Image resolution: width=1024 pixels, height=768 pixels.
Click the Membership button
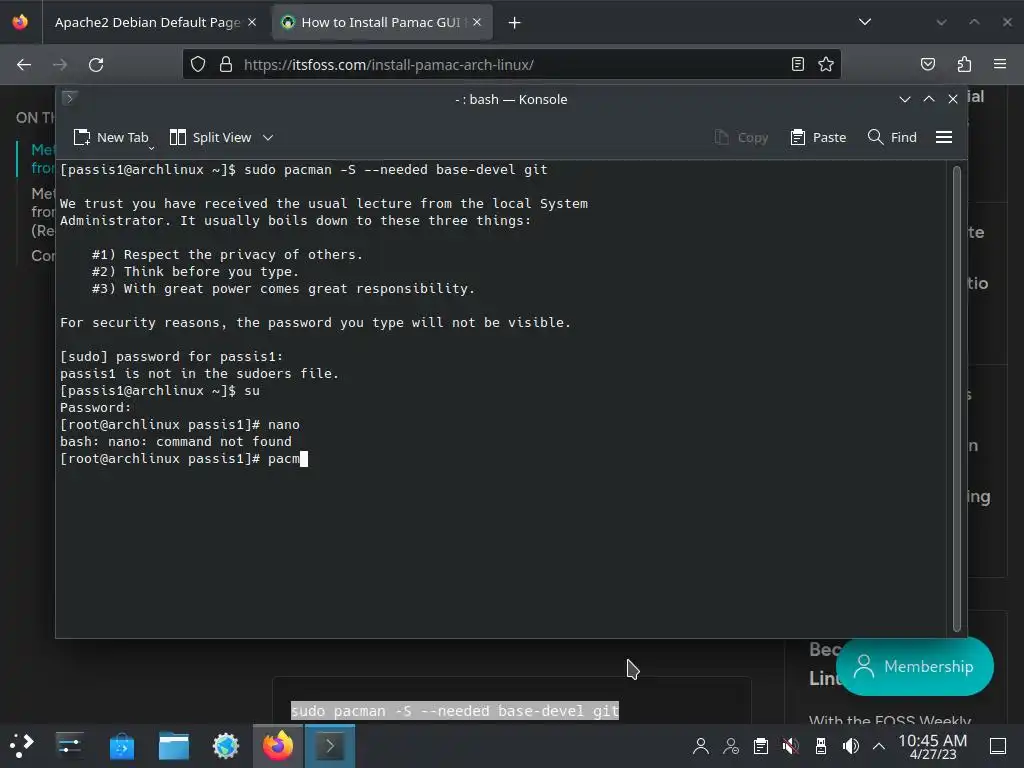pyautogui.click(x=914, y=666)
